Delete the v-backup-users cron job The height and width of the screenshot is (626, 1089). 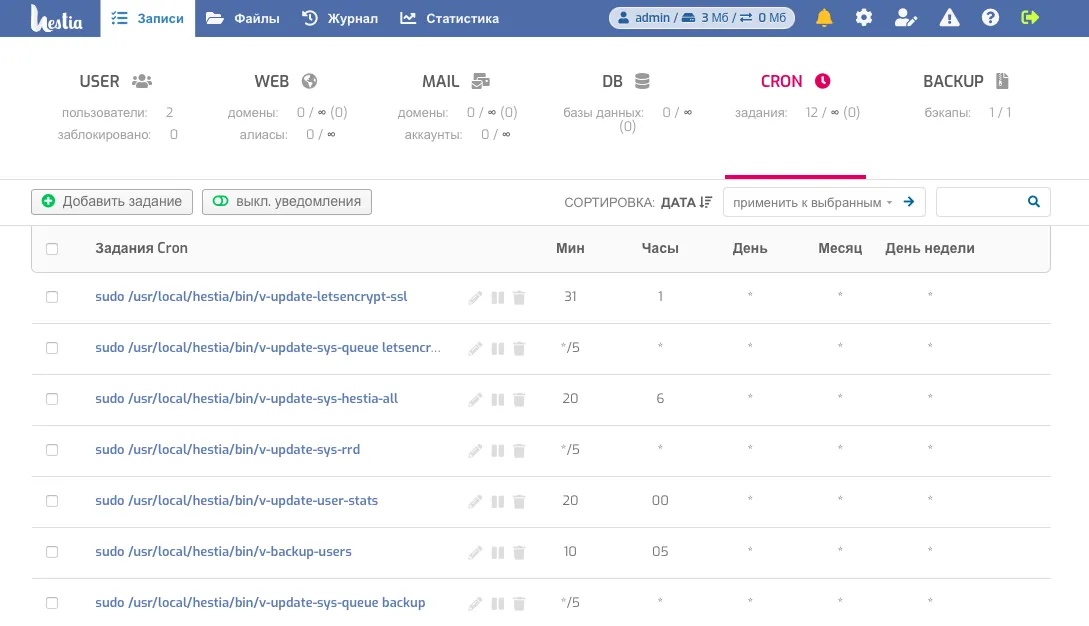point(519,552)
